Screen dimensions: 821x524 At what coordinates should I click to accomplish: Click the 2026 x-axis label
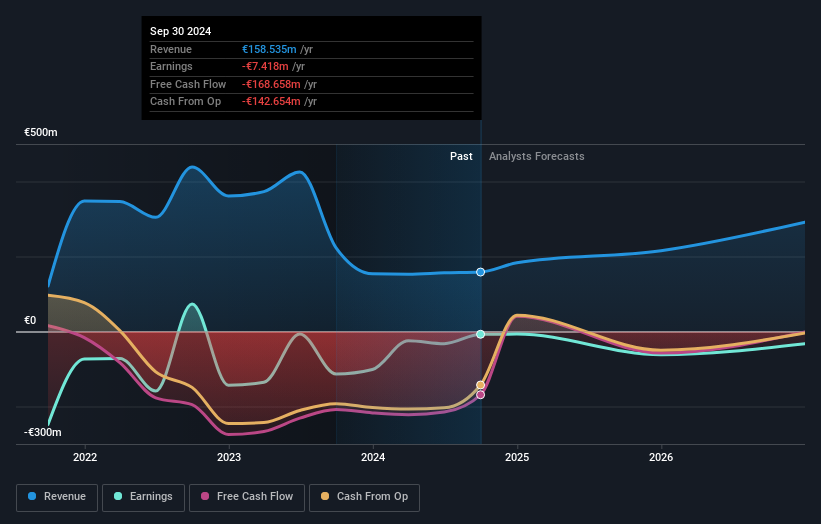[x=661, y=457]
